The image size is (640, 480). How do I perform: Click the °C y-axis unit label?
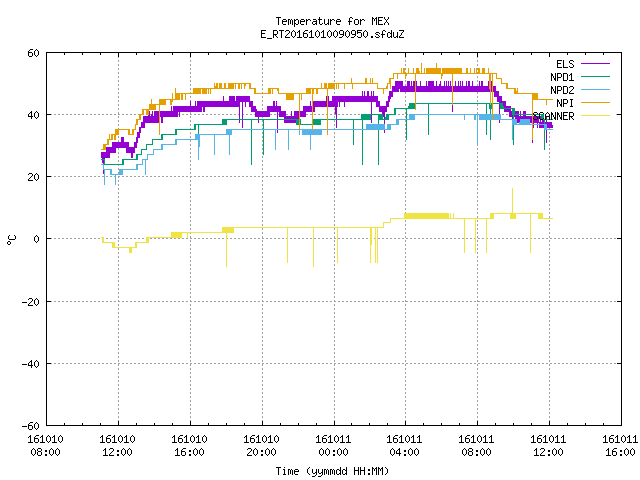(x=12, y=240)
